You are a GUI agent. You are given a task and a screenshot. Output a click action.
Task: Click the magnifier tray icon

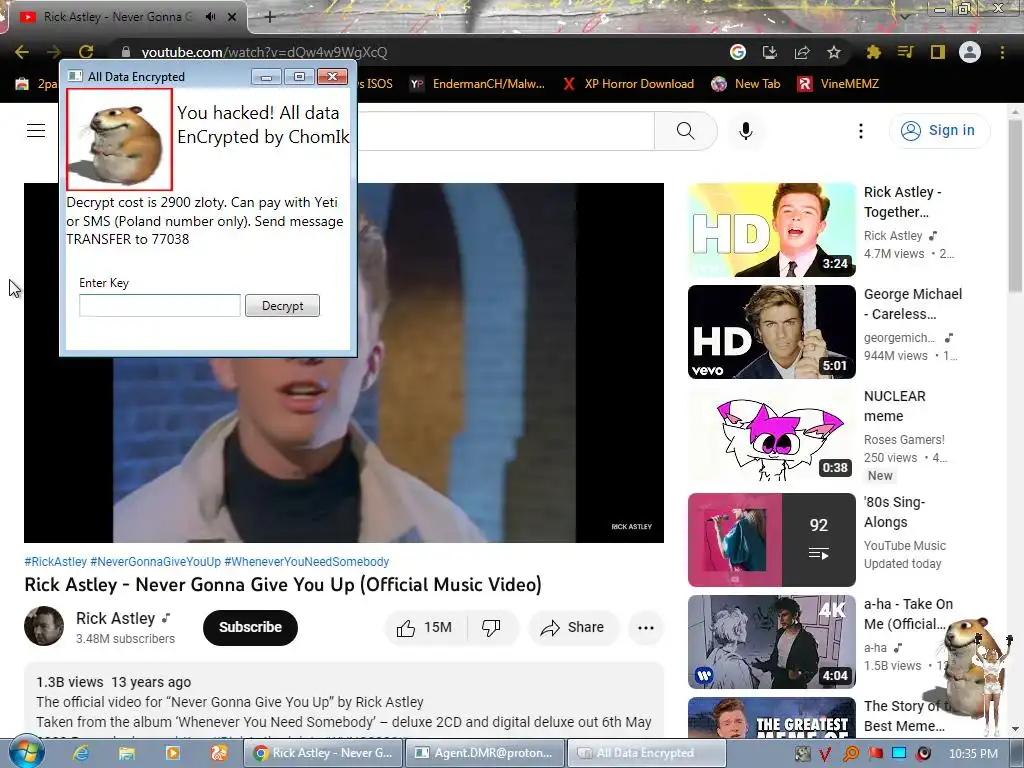[851, 754]
